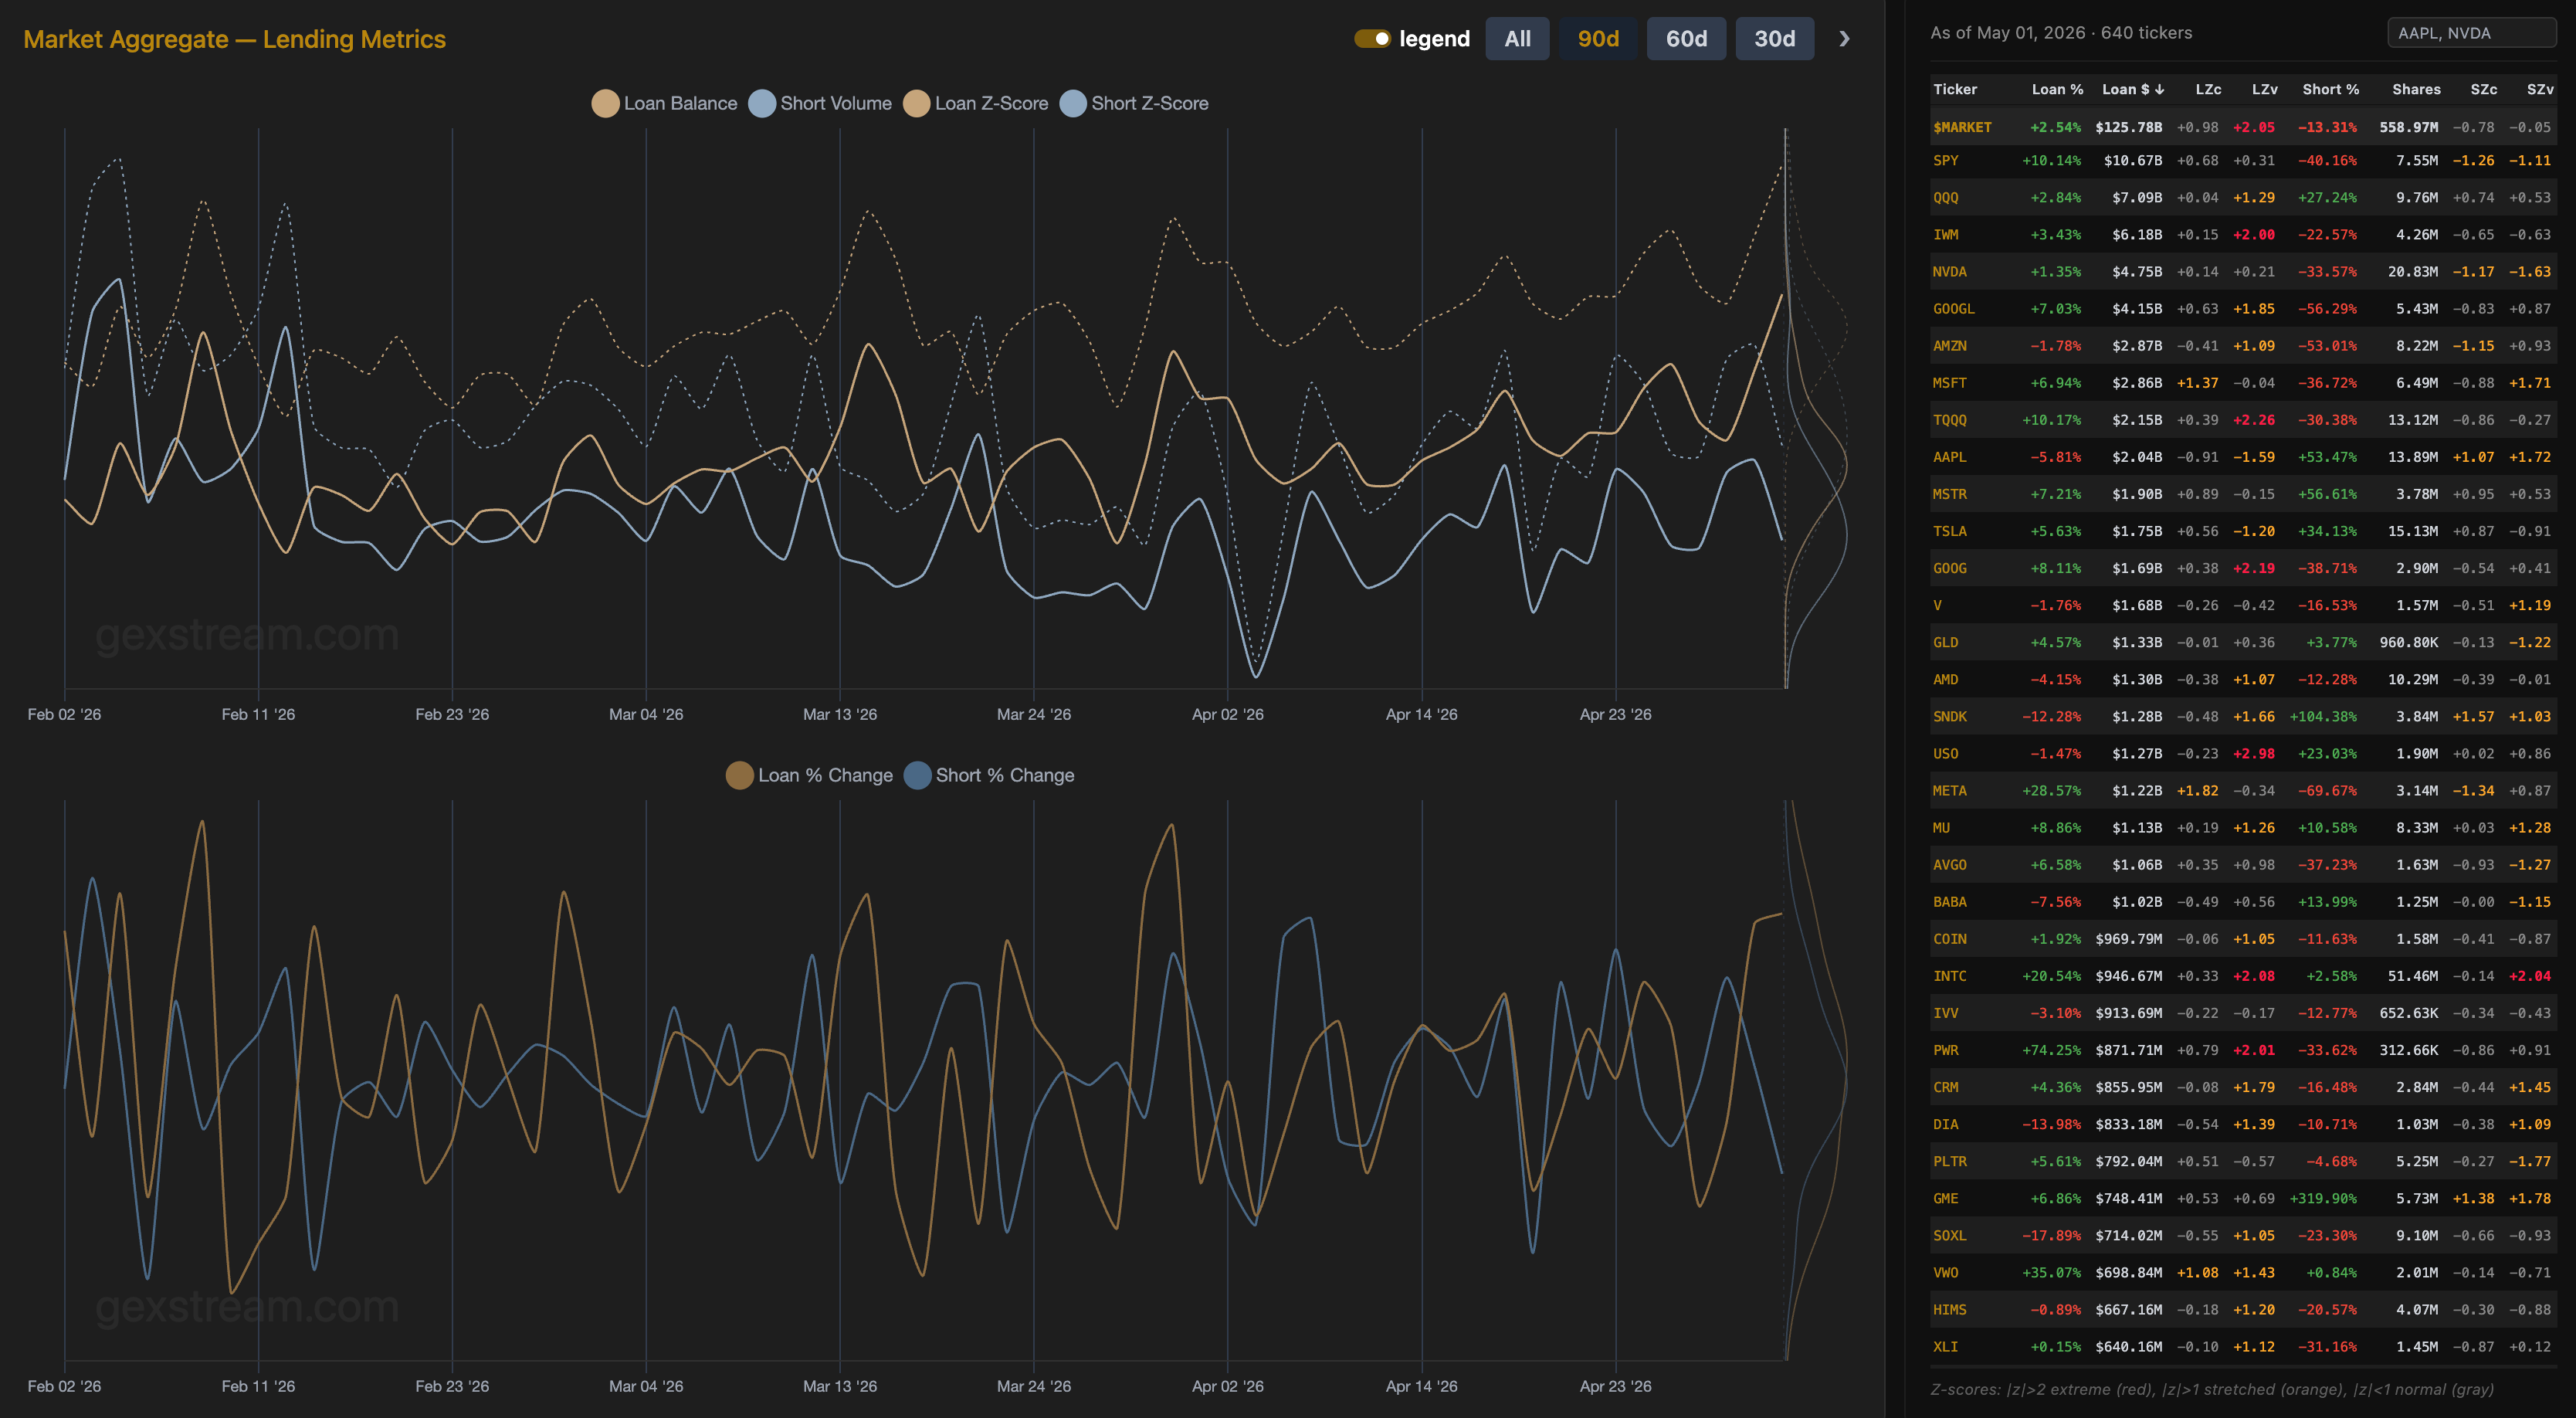2576x1418 pixels.
Task: Click the +74.25% loan change for PWR
Action: 2051,1050
